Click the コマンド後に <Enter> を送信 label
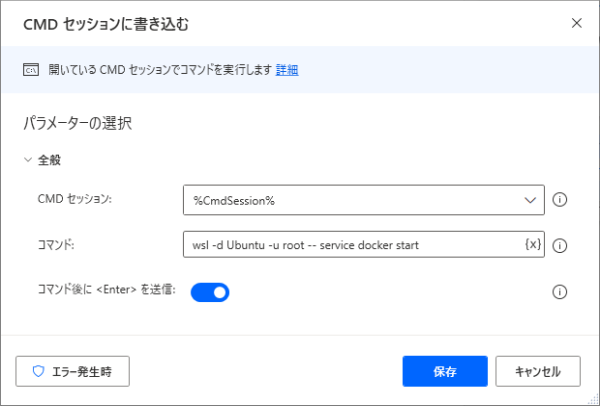This screenshot has height=406, width=600. (105, 290)
